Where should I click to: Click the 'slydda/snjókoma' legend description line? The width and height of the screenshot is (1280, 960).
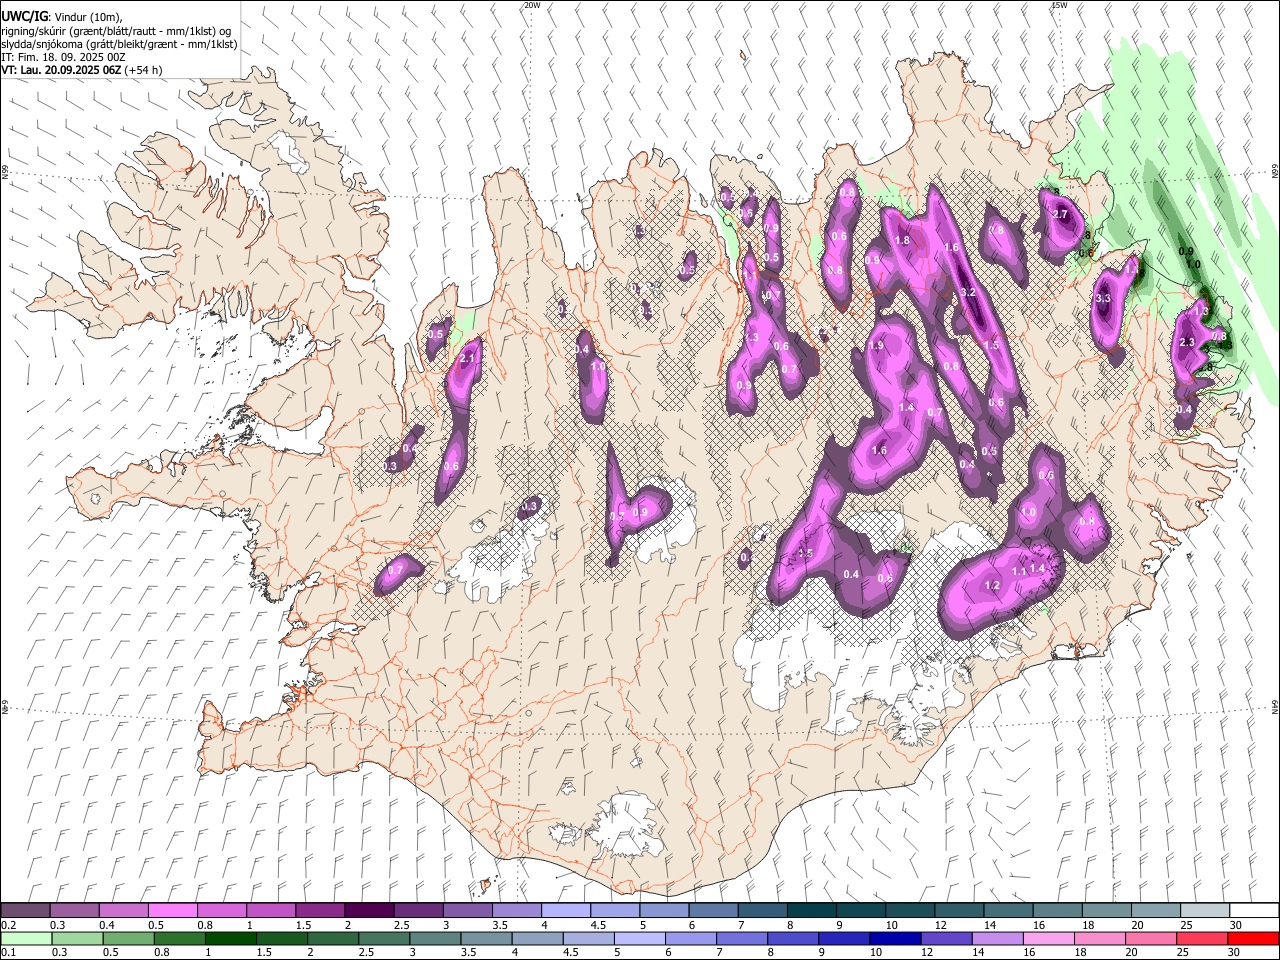point(119,44)
